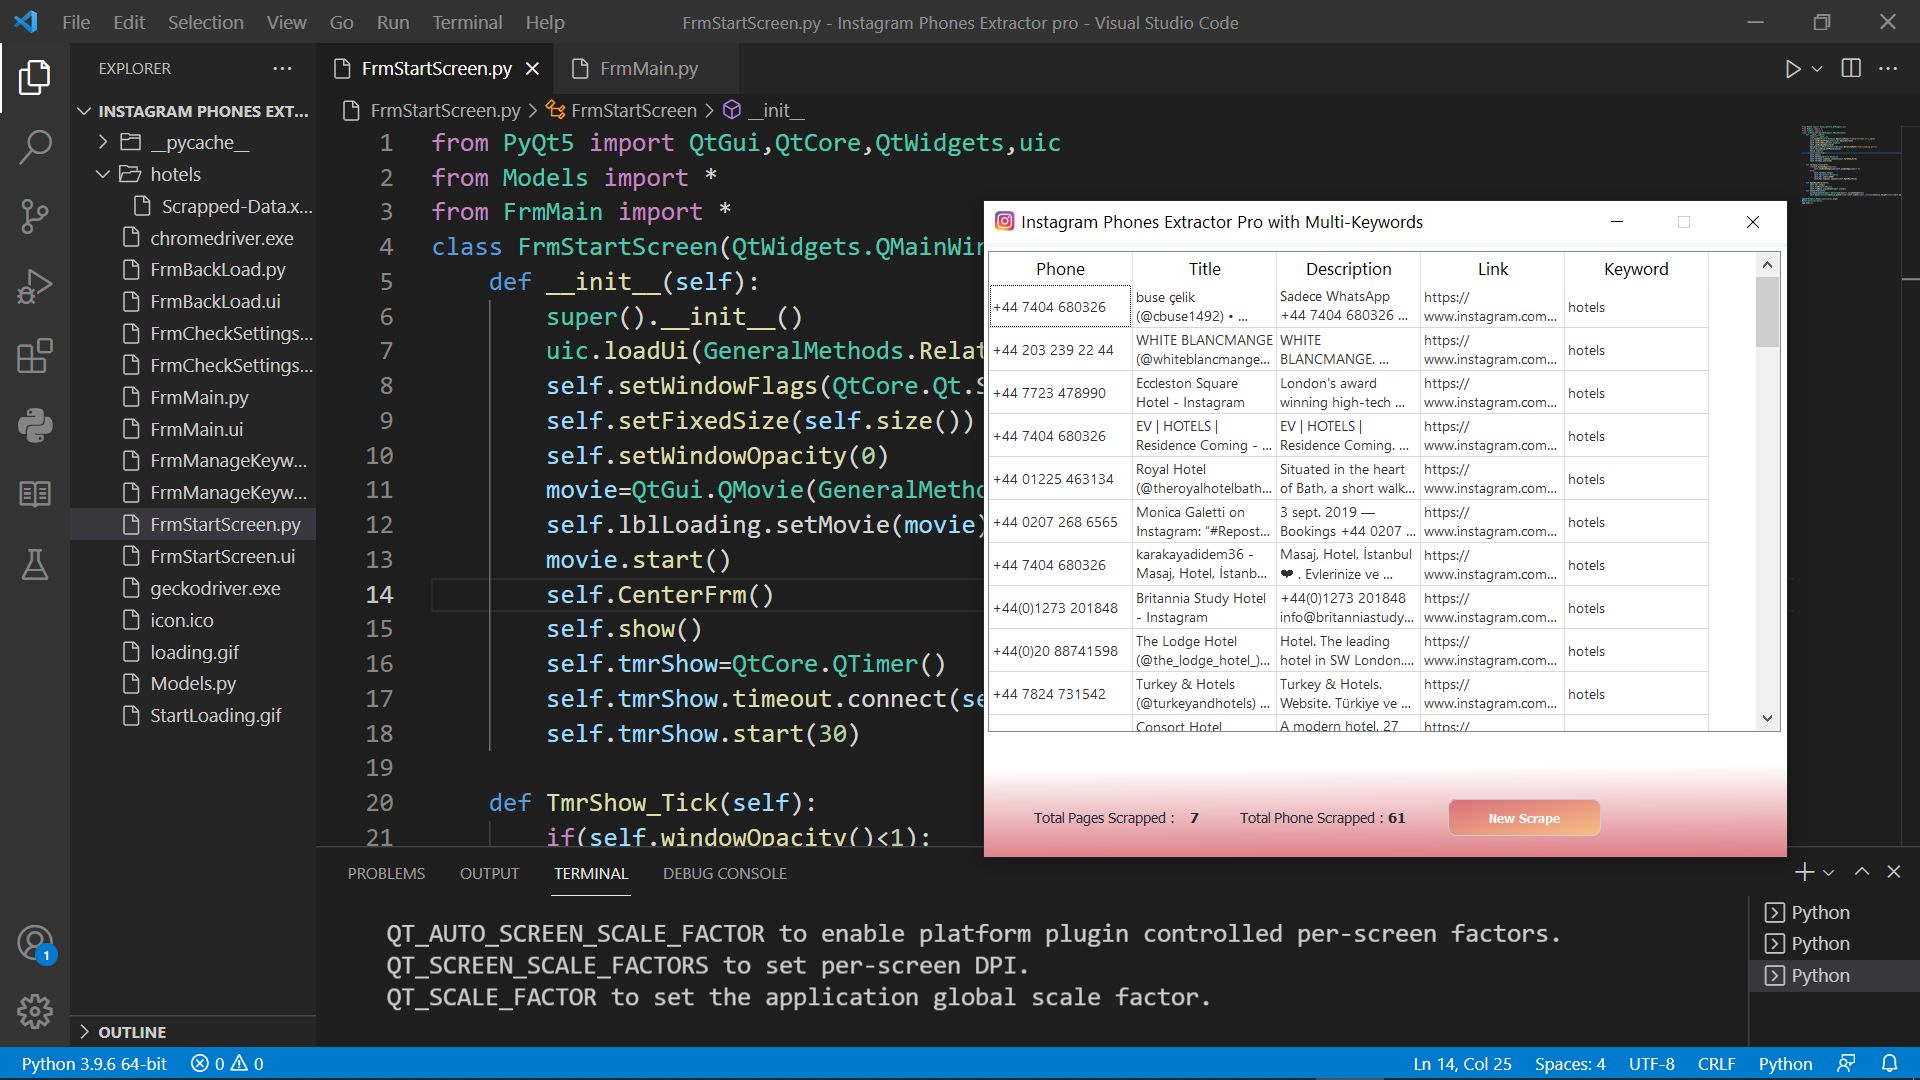Open the Testing flask view
This screenshot has height=1080, width=1920.
coord(35,564)
